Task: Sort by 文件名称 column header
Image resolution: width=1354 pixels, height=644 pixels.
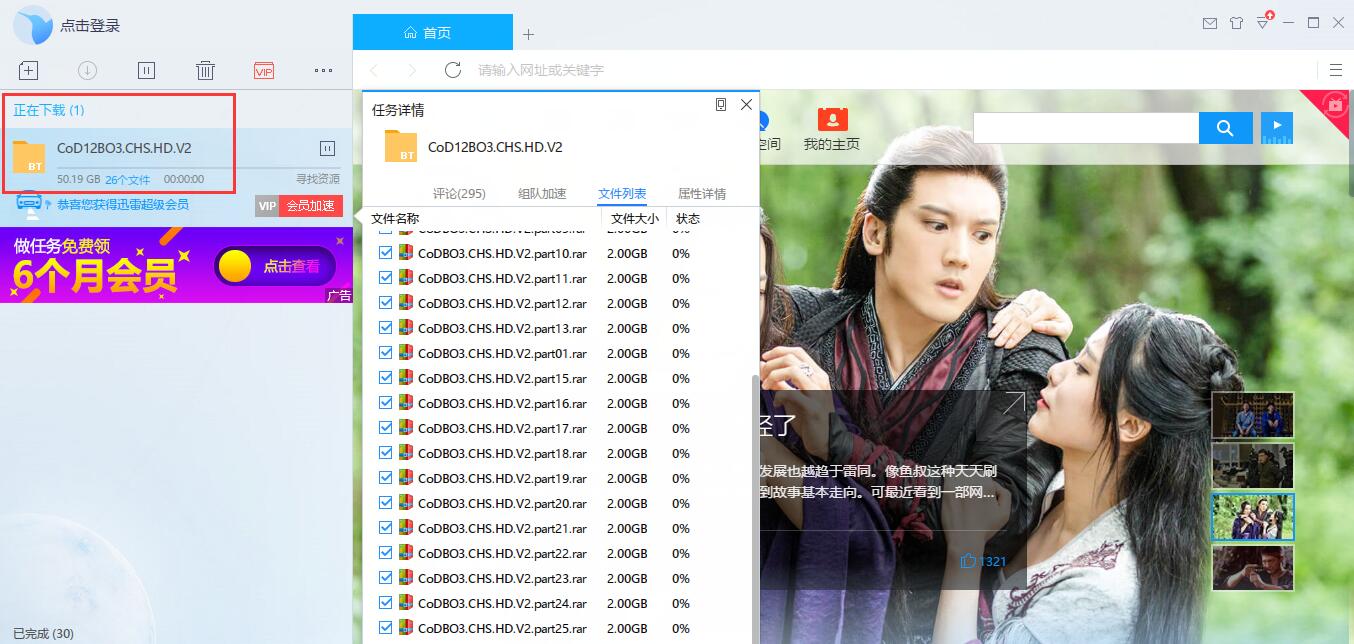Action: (395, 219)
